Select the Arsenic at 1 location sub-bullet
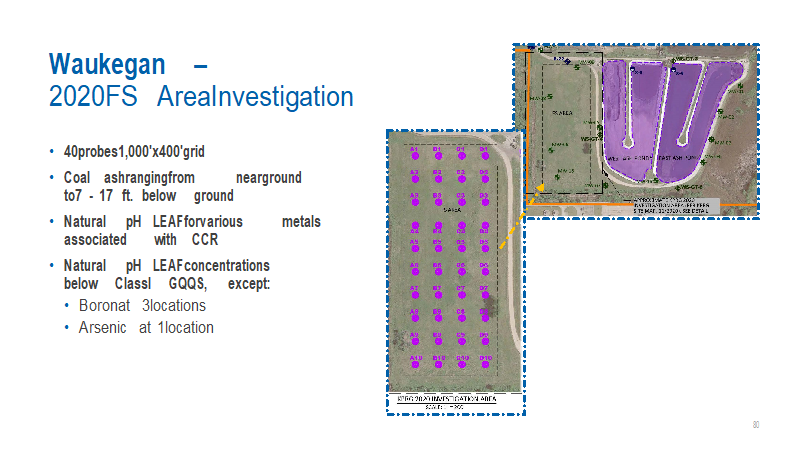Screen dimensions: 800x450 pyautogui.click(x=146, y=327)
